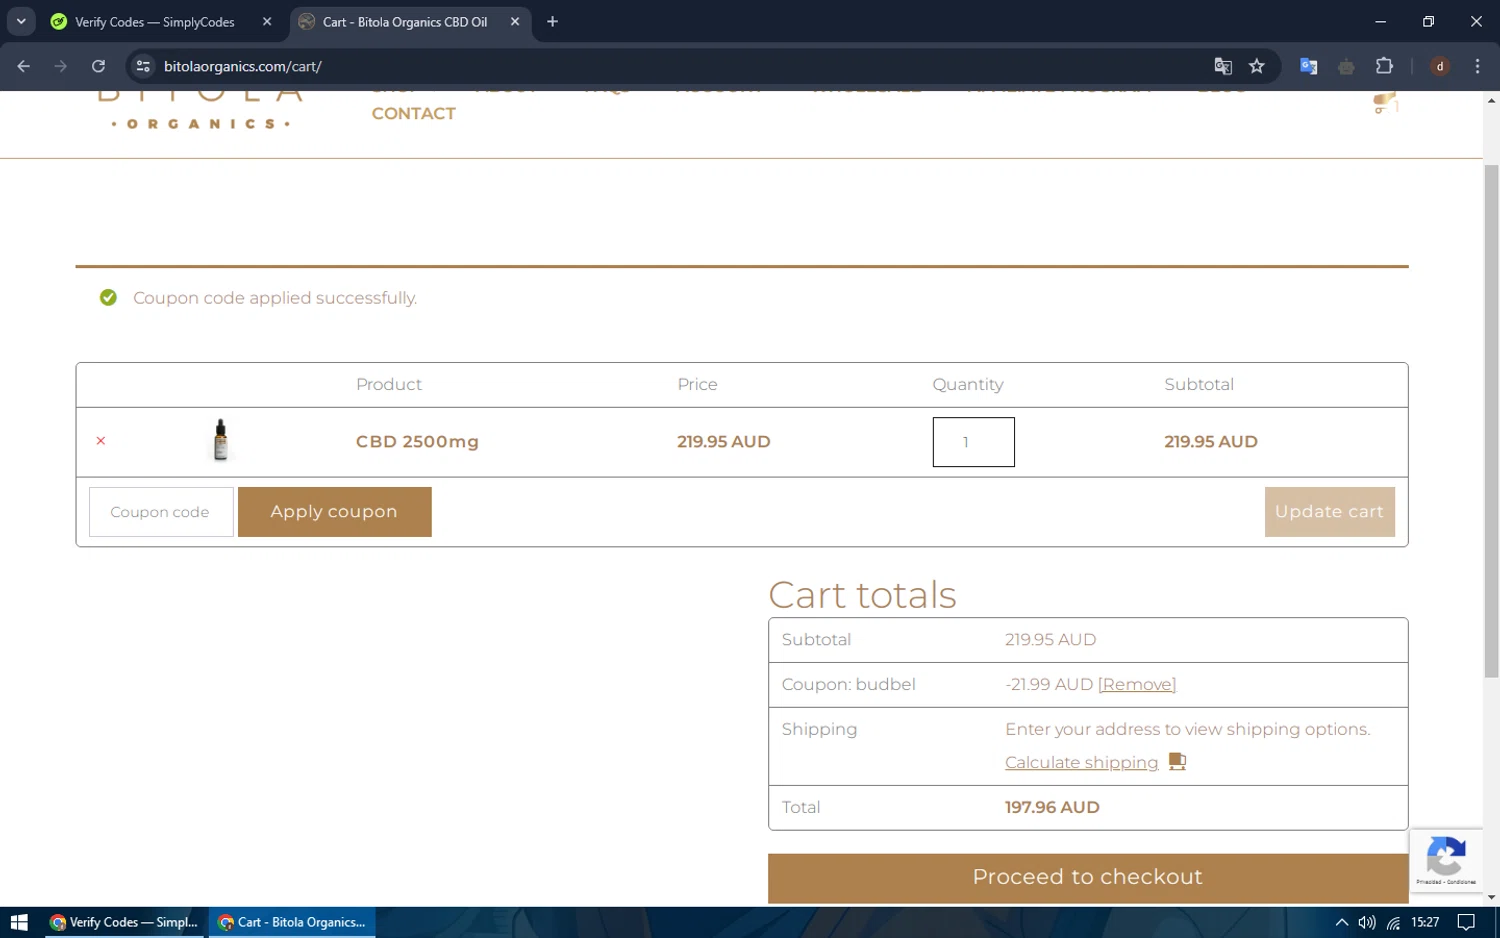This screenshot has width=1500, height=938.
Task: Remove CBD 2500mg from cart
Action: 101,441
